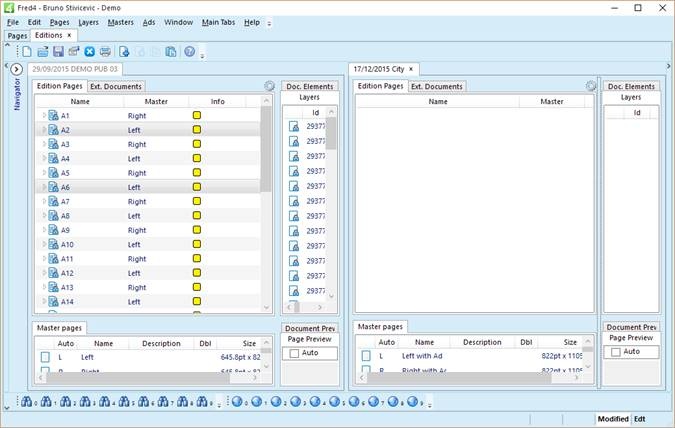Click 'Left with Ad' master page name
Screen dimensions: 675x428
(x=422, y=356)
